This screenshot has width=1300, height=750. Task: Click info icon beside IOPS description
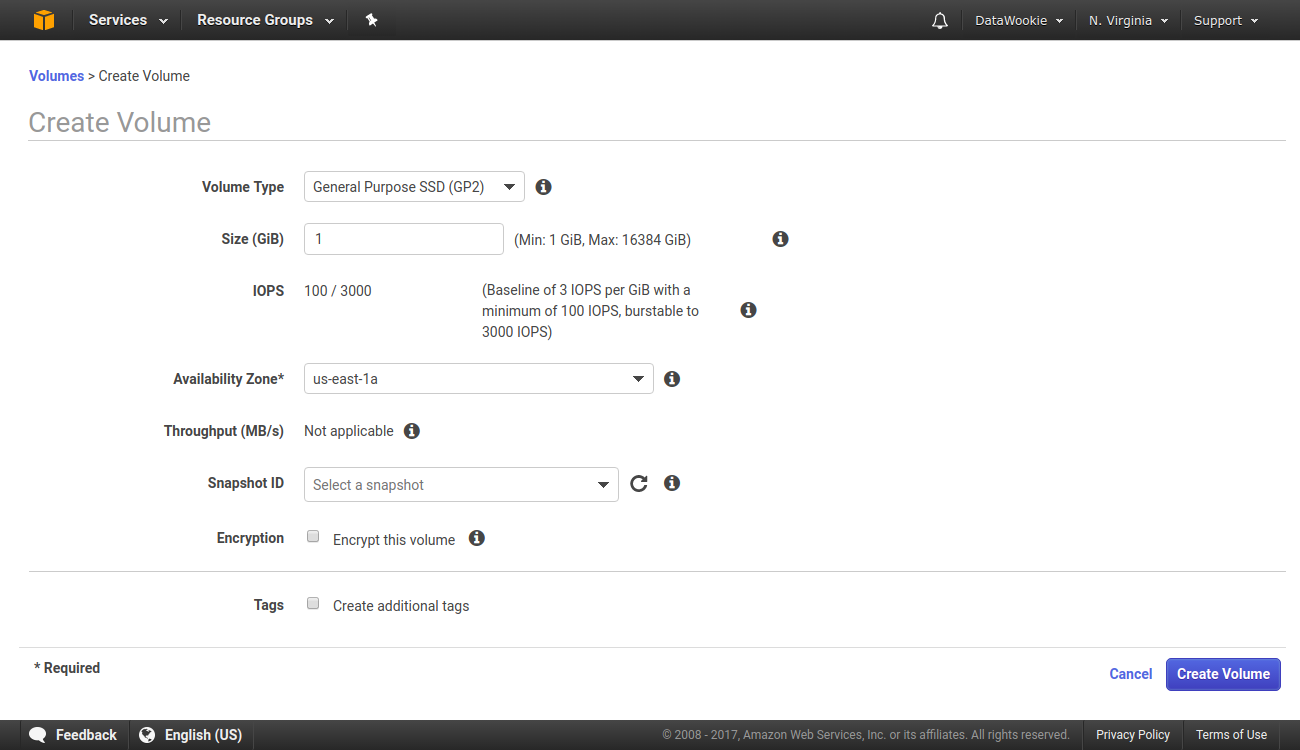click(748, 310)
